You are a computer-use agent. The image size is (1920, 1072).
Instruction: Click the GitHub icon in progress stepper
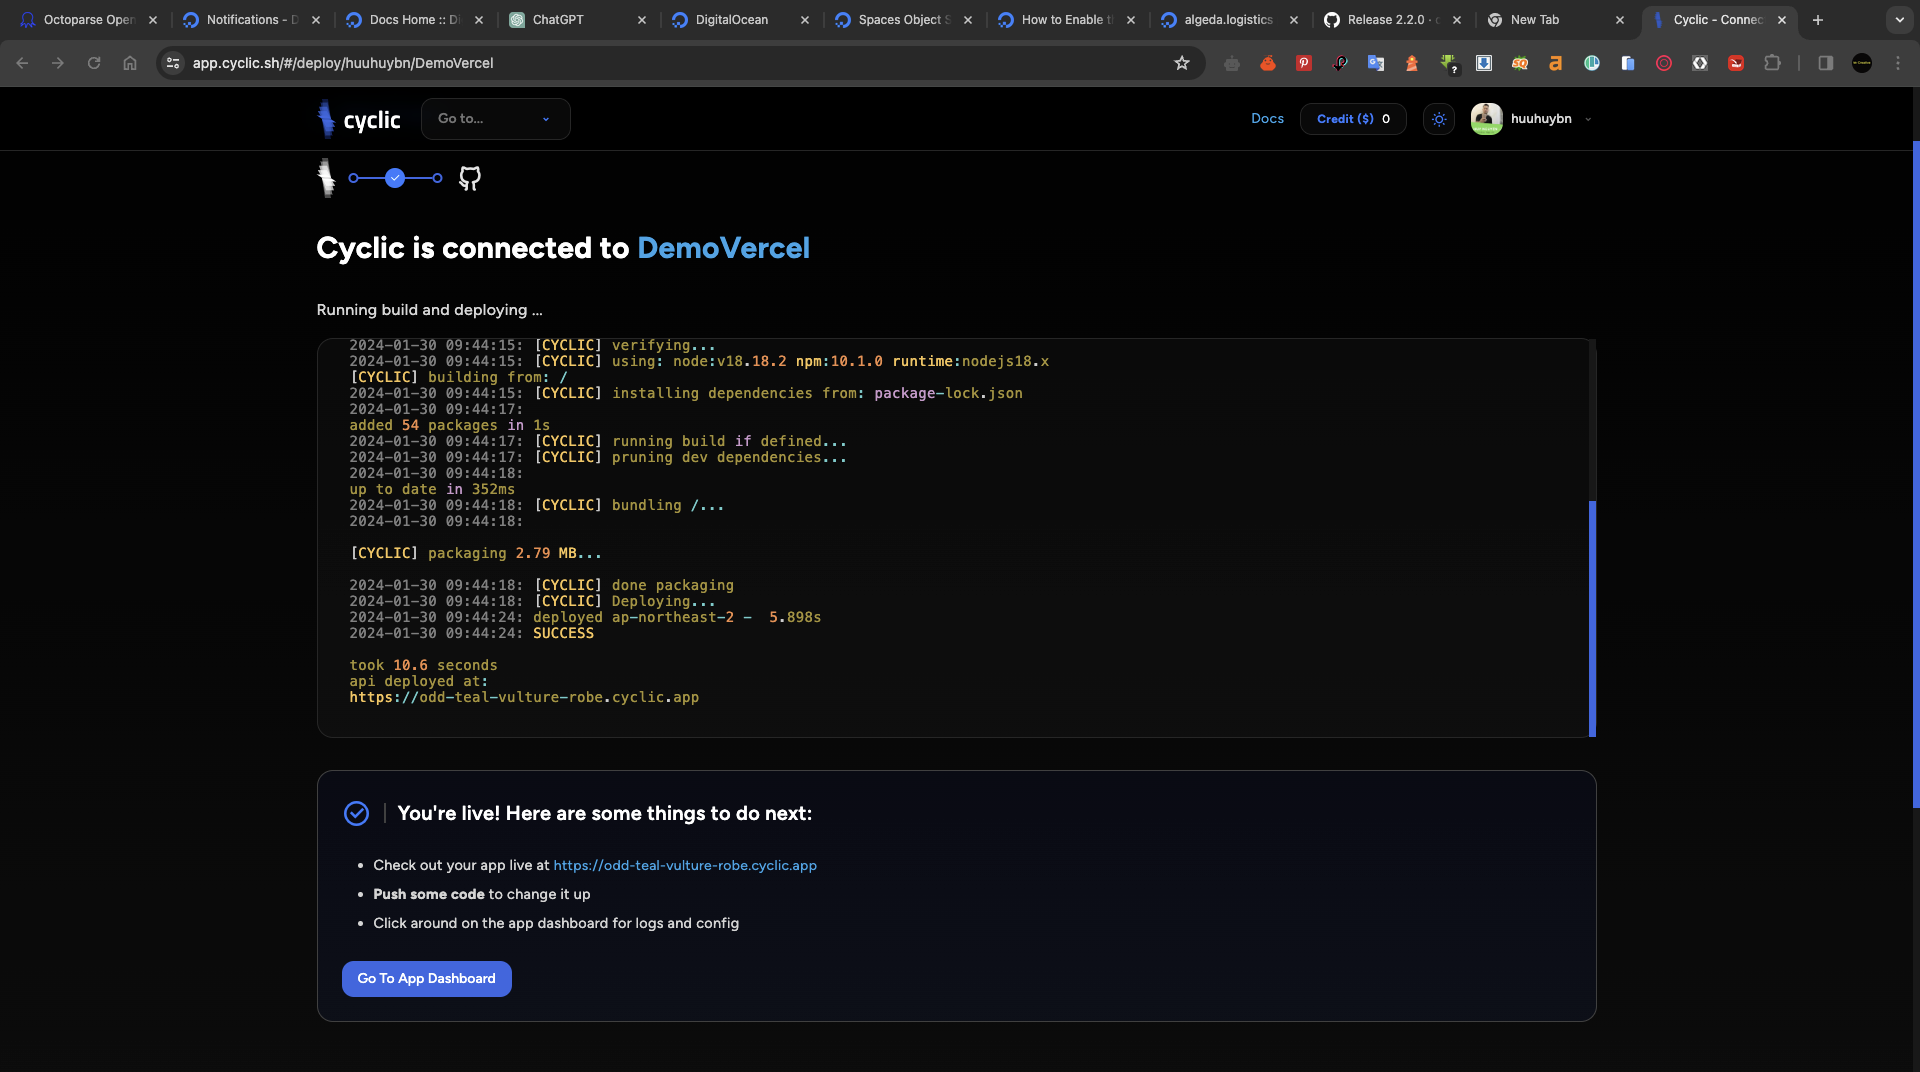tap(469, 178)
